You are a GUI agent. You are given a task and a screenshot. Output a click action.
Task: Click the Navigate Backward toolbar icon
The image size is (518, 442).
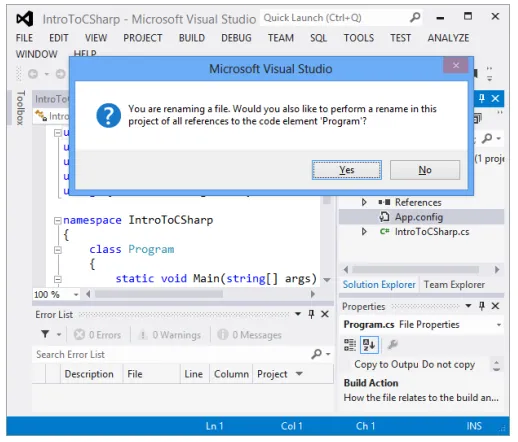coord(33,74)
